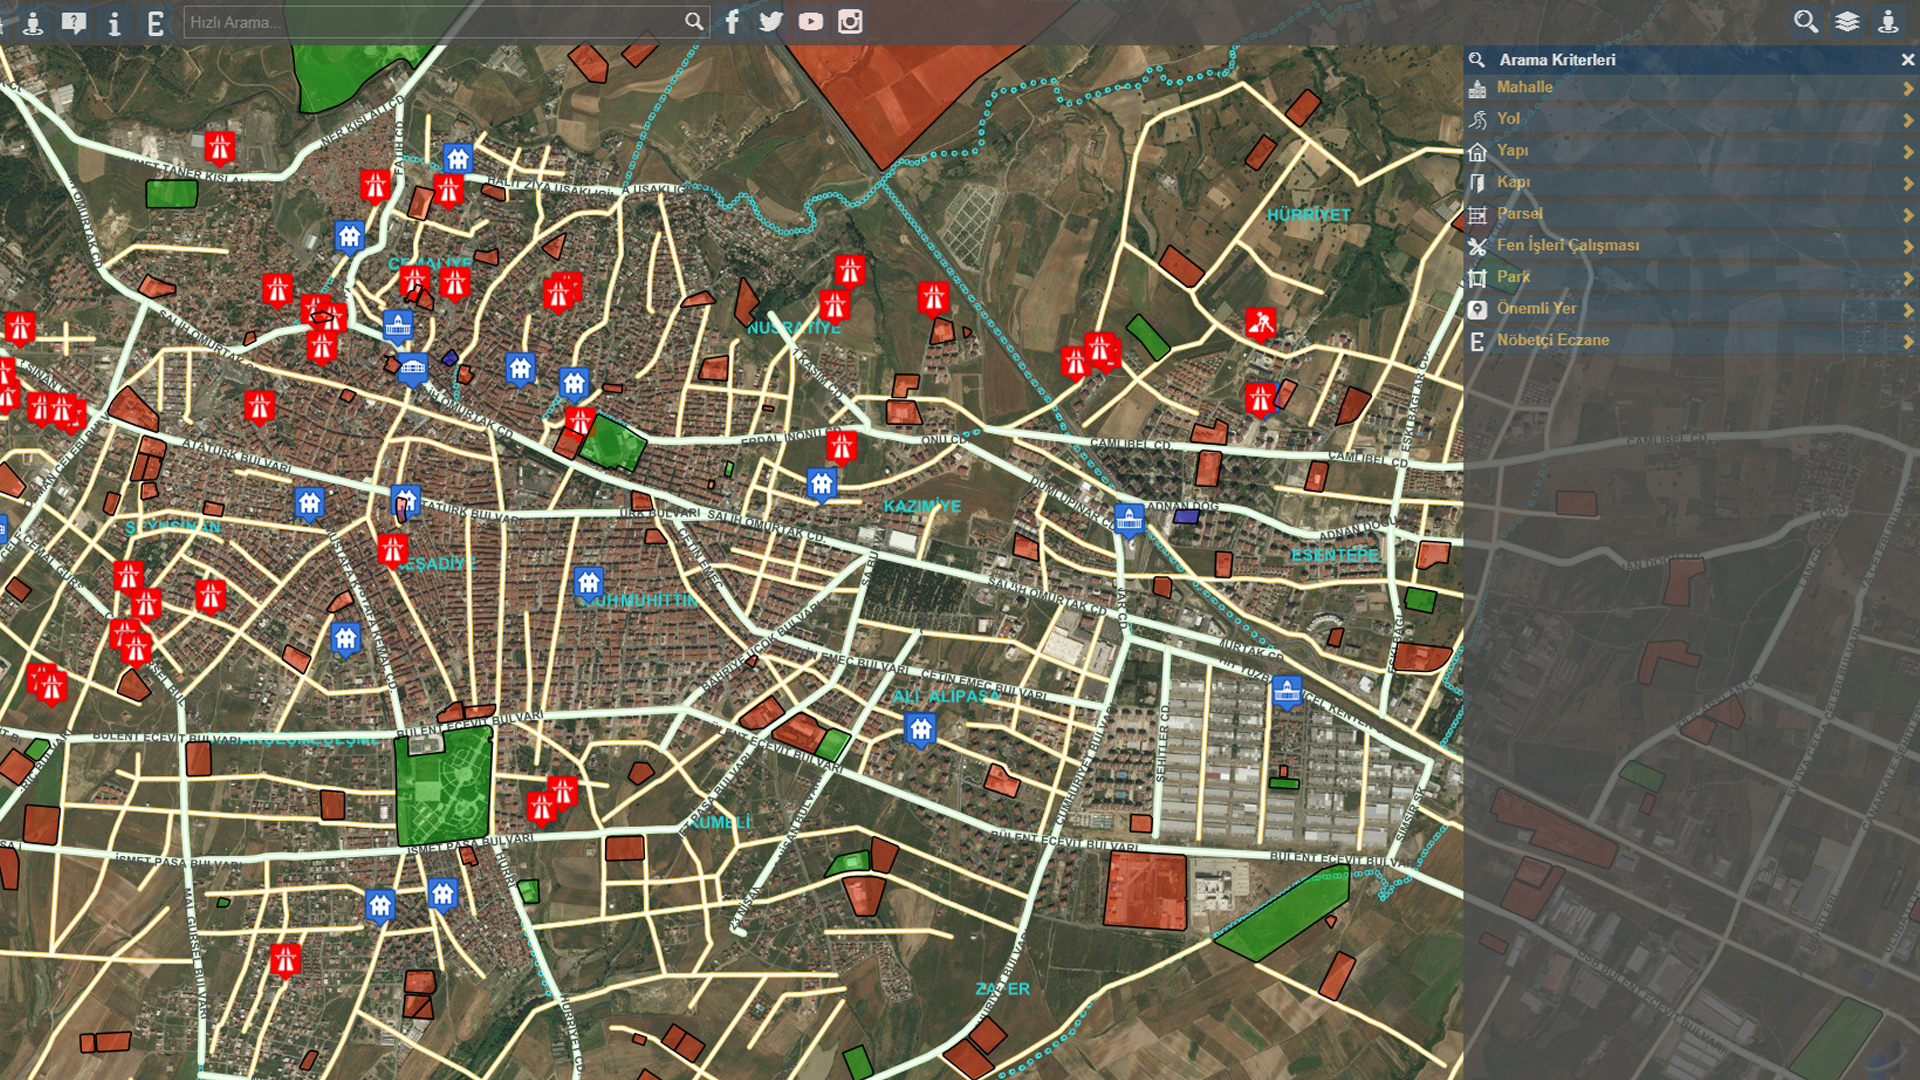Open the help question bubble icon
Viewport: 1920px width, 1080px height.
pos(74,23)
